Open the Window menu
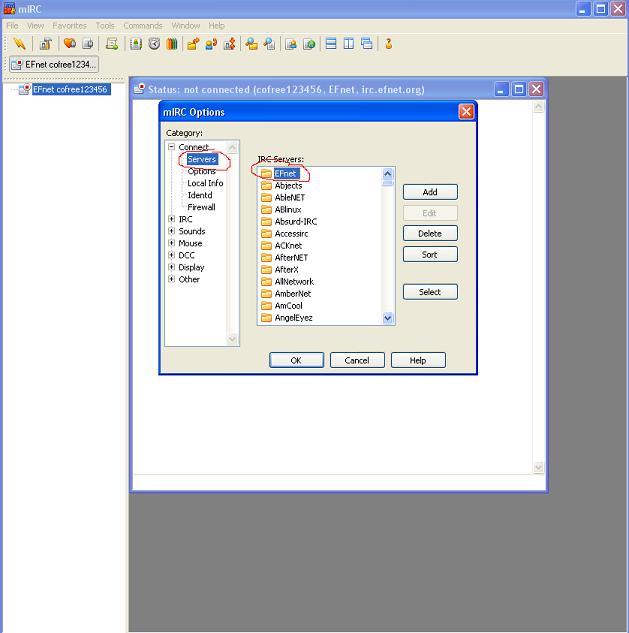This screenshot has width=629, height=633. pyautogui.click(x=186, y=25)
